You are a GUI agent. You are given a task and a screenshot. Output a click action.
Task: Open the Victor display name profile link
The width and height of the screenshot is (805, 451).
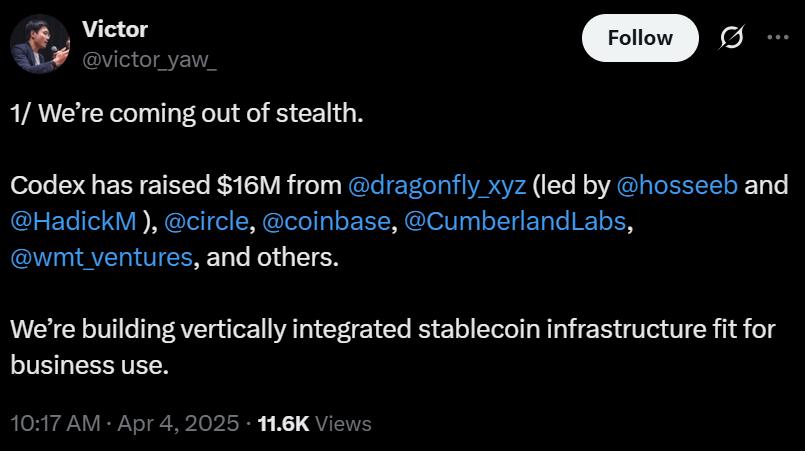pos(114,29)
